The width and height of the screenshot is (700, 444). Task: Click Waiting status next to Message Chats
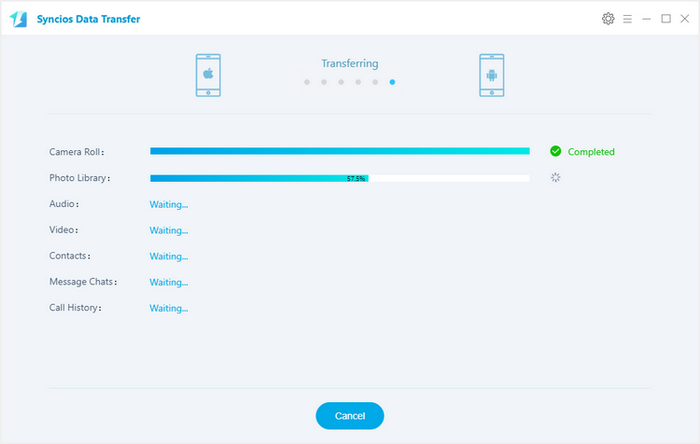[x=168, y=283]
